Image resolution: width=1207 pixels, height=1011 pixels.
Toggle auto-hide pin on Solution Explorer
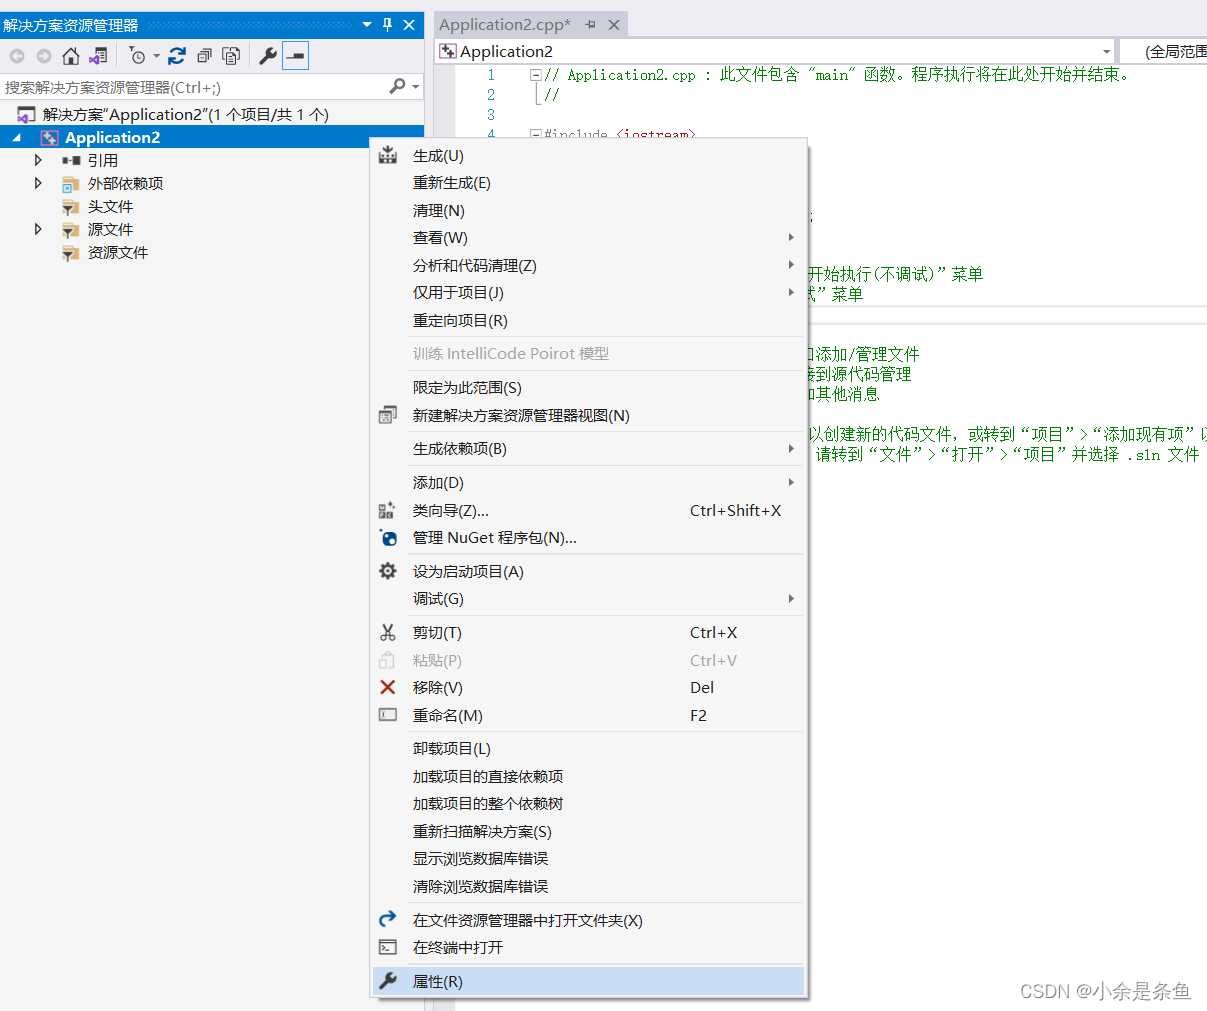387,24
